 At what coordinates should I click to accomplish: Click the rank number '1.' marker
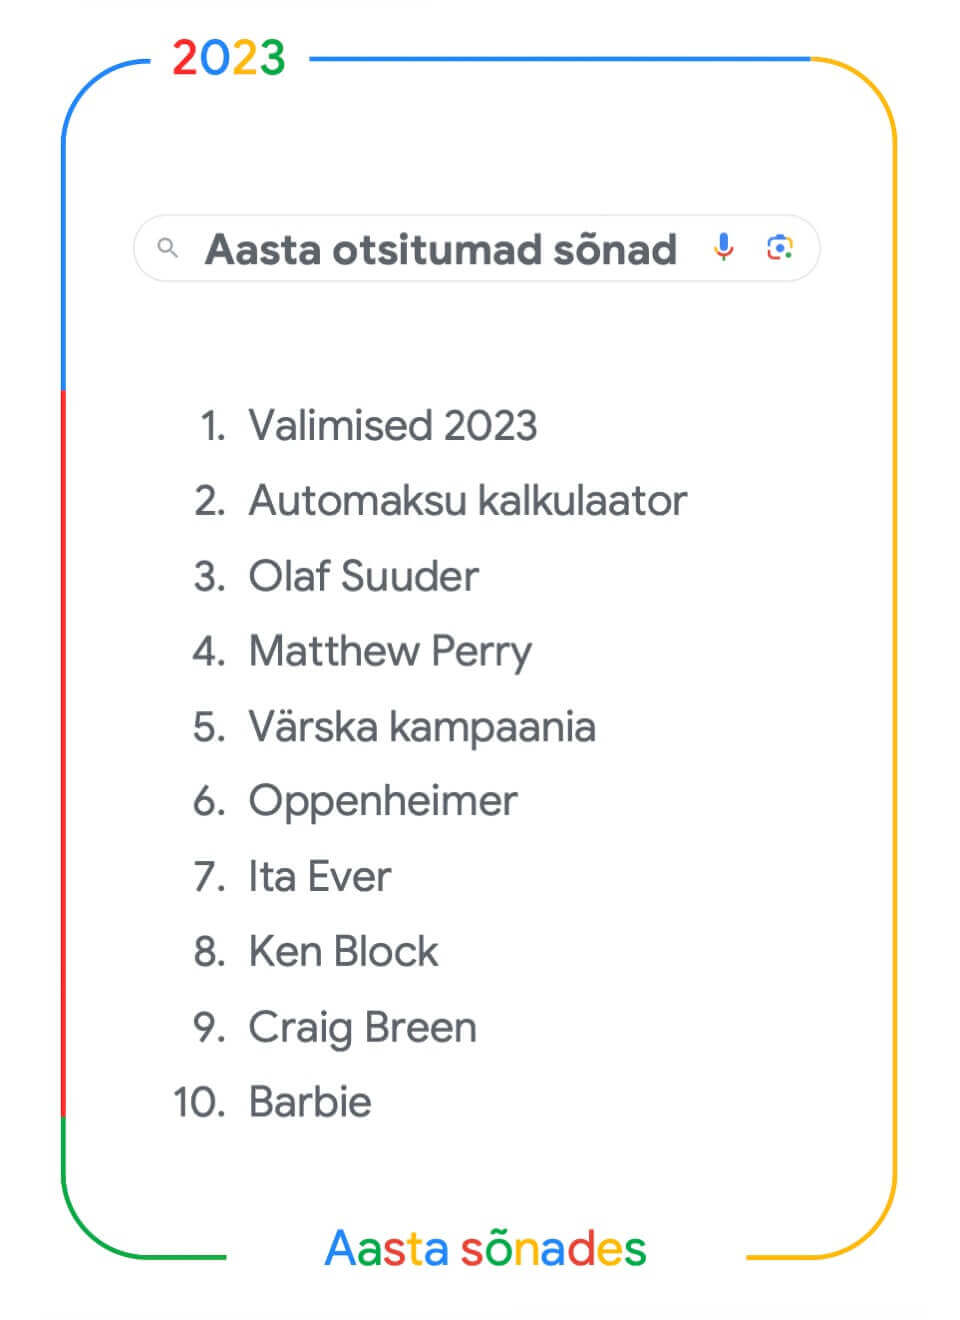click(214, 425)
